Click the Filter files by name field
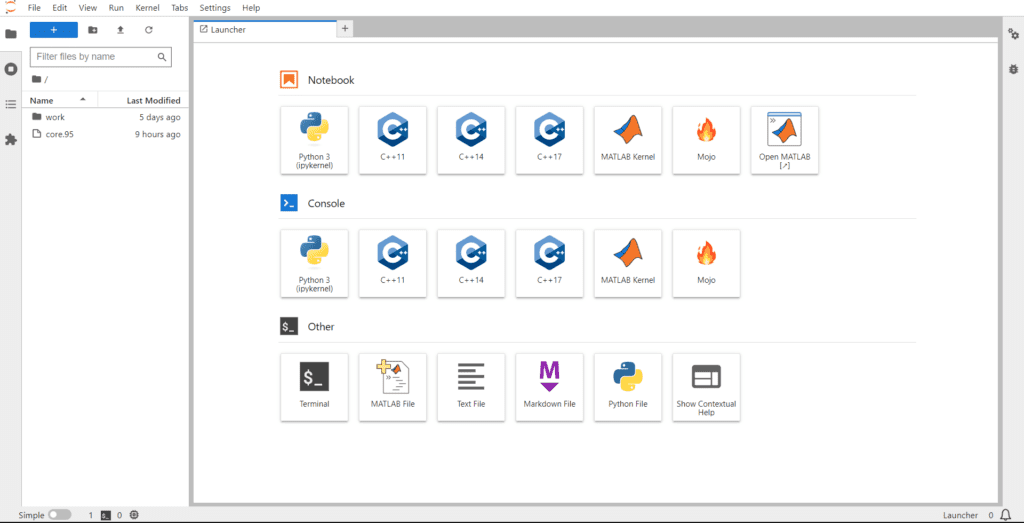 point(101,57)
